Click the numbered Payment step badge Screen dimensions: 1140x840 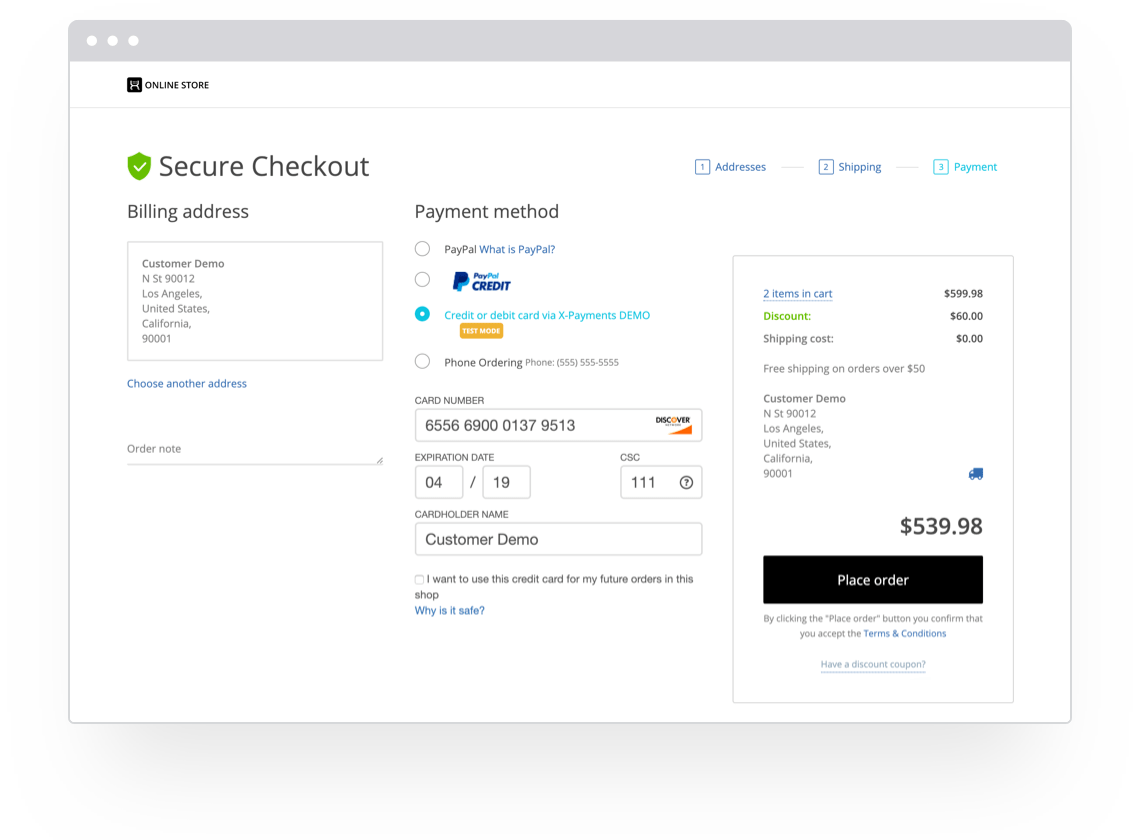pos(940,167)
